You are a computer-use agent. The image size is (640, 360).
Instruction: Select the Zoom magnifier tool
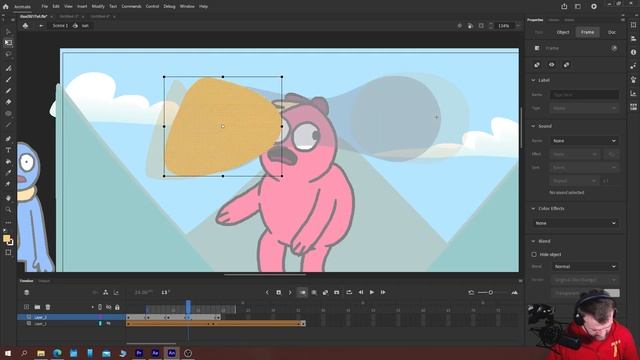(x=8, y=209)
